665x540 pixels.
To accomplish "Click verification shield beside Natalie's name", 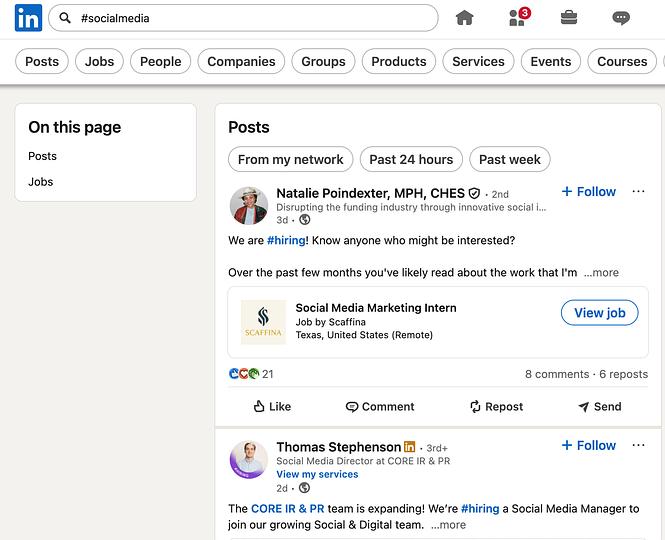I will pyautogui.click(x=474, y=194).
